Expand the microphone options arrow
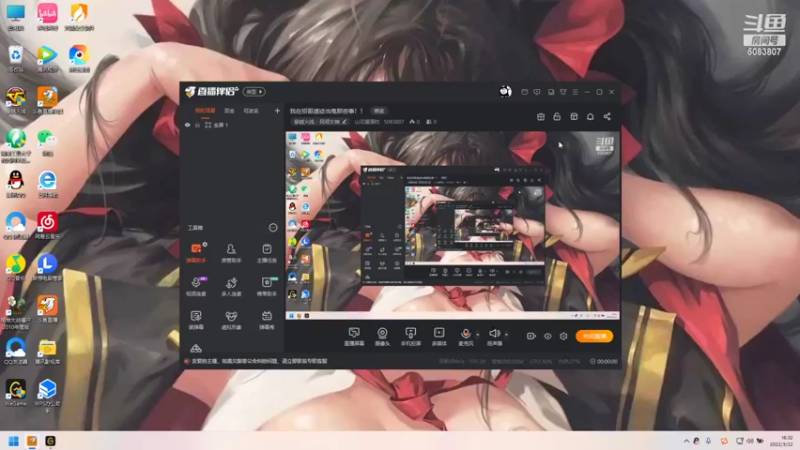Screen dimensions: 800x450 (x=478, y=335)
